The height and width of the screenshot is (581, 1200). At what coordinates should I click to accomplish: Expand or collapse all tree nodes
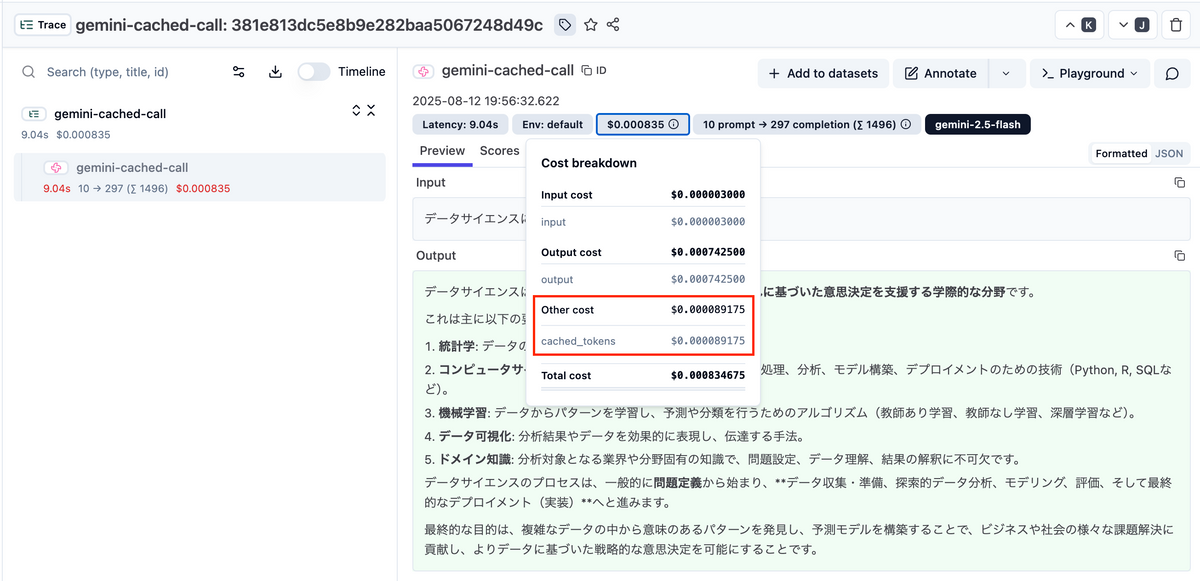363,111
